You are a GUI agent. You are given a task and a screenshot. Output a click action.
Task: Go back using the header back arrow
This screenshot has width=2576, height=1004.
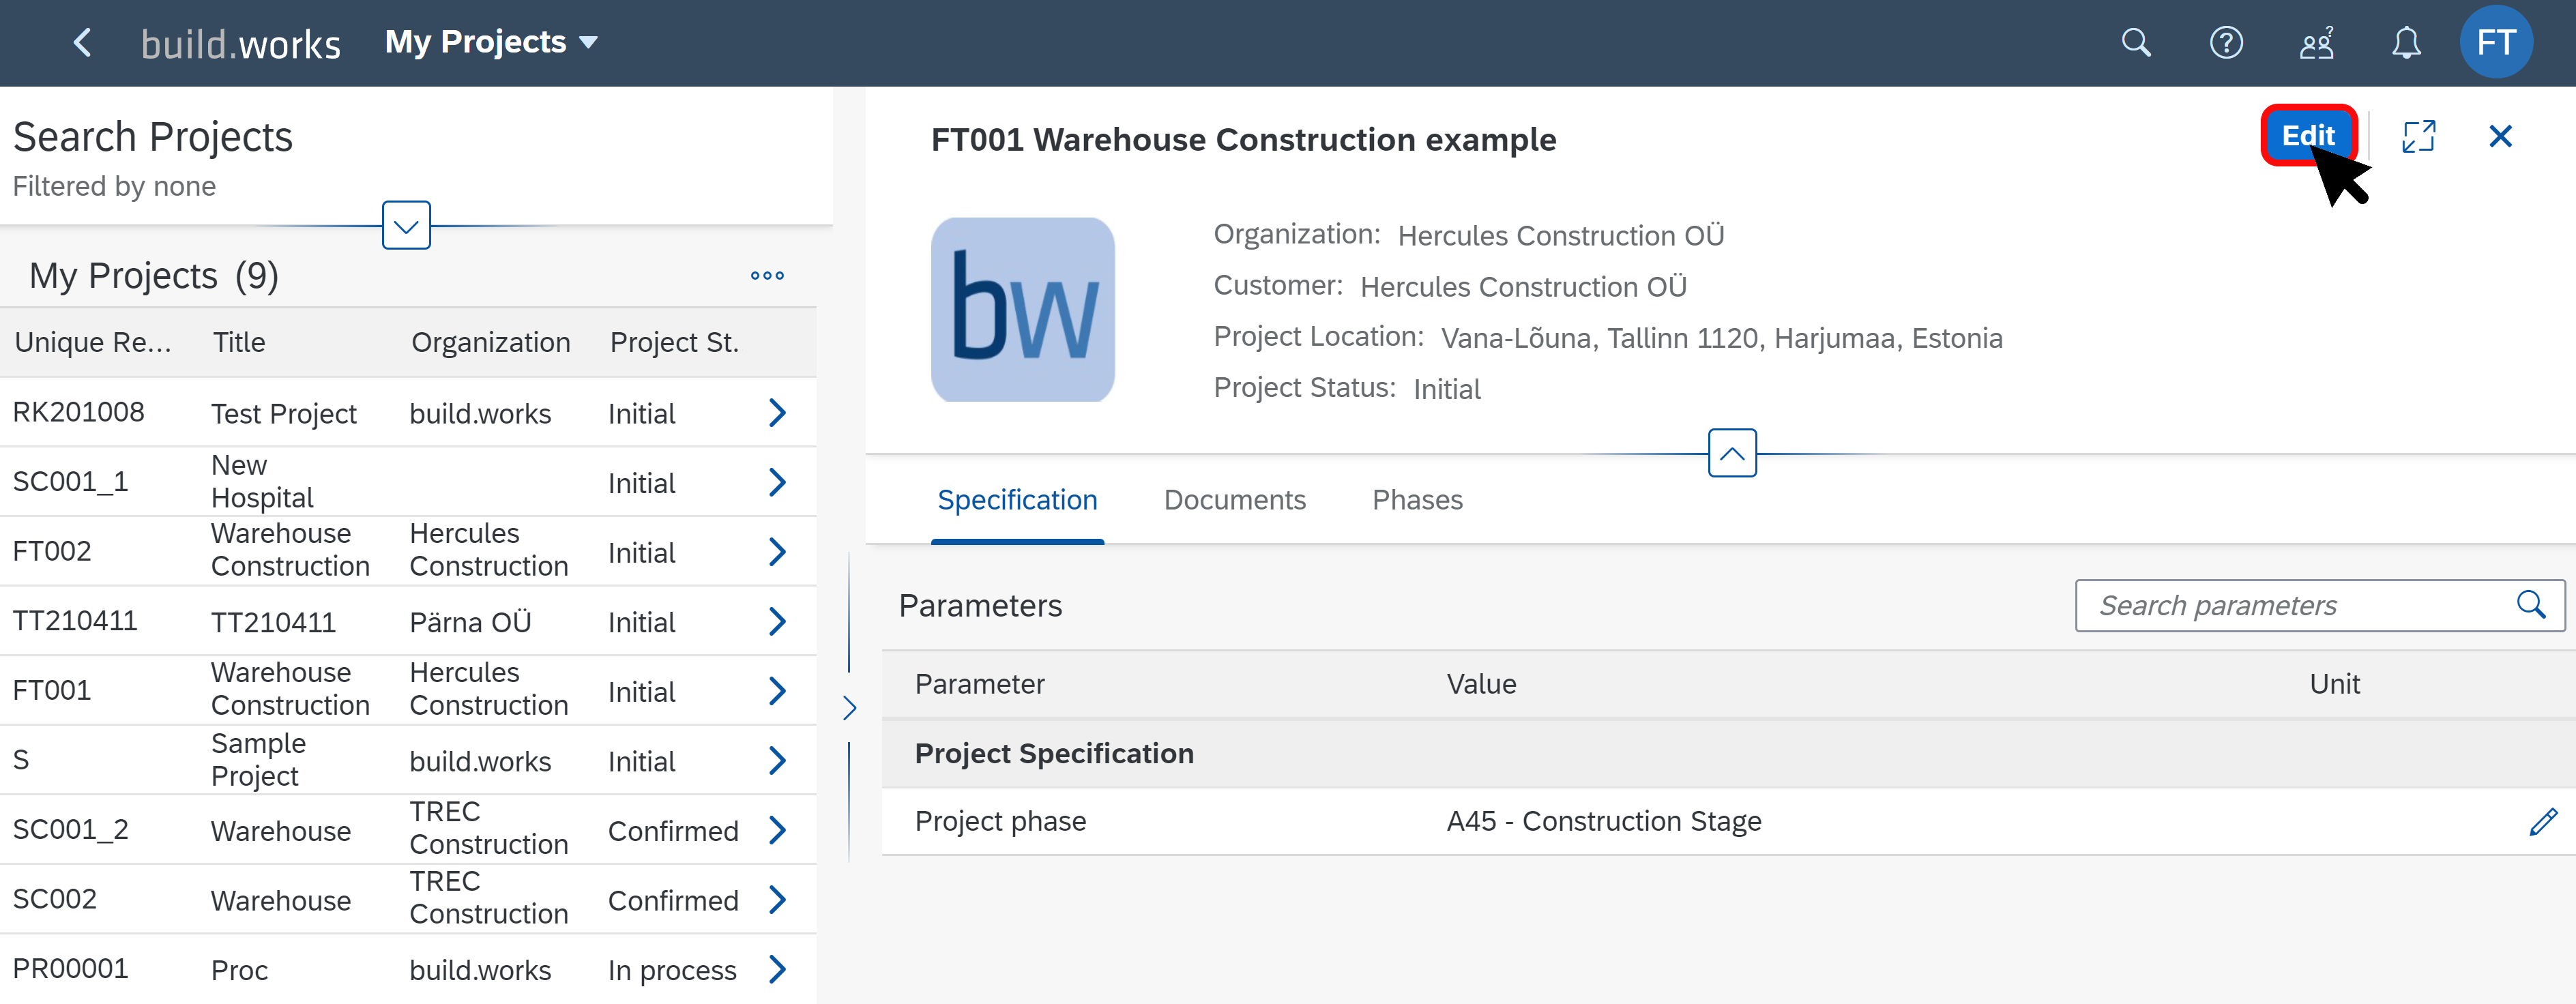point(83,43)
